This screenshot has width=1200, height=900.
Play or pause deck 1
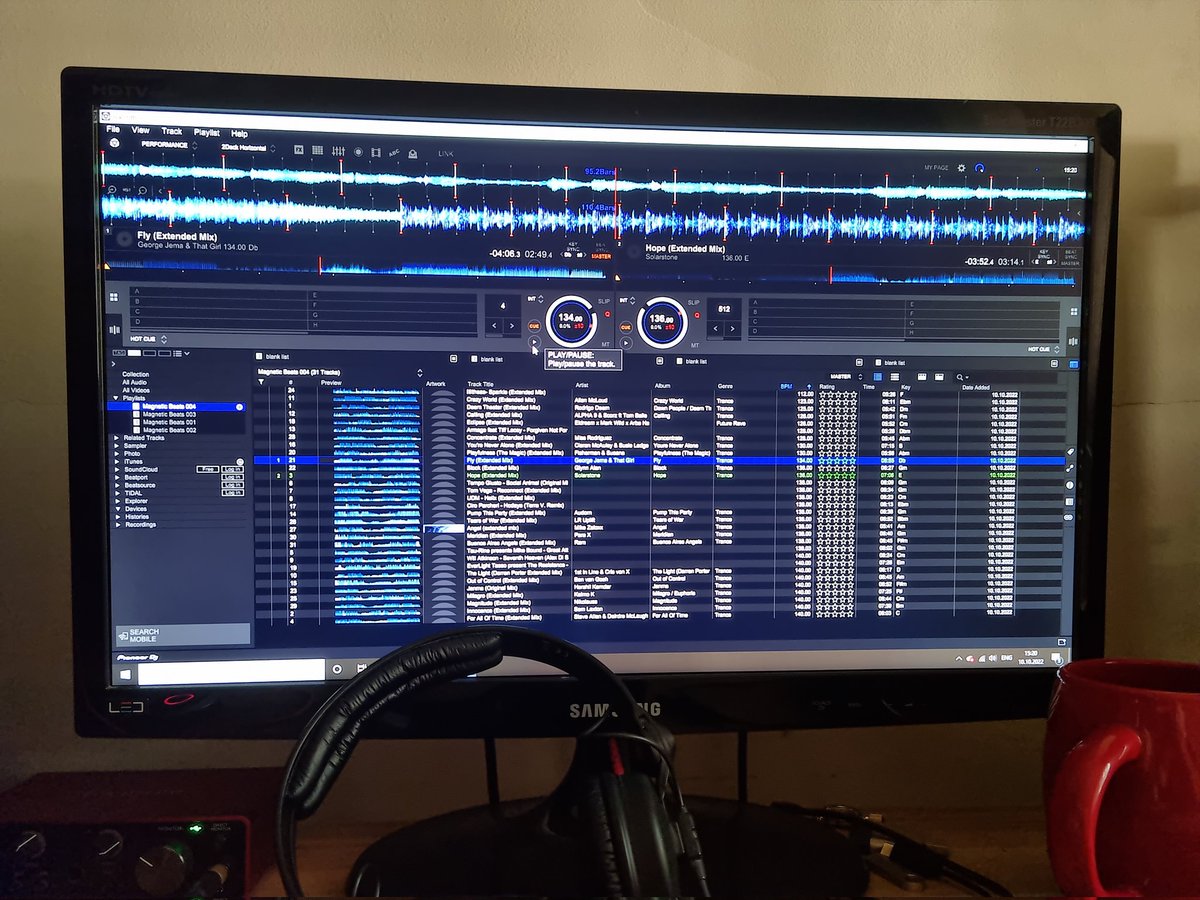click(535, 342)
